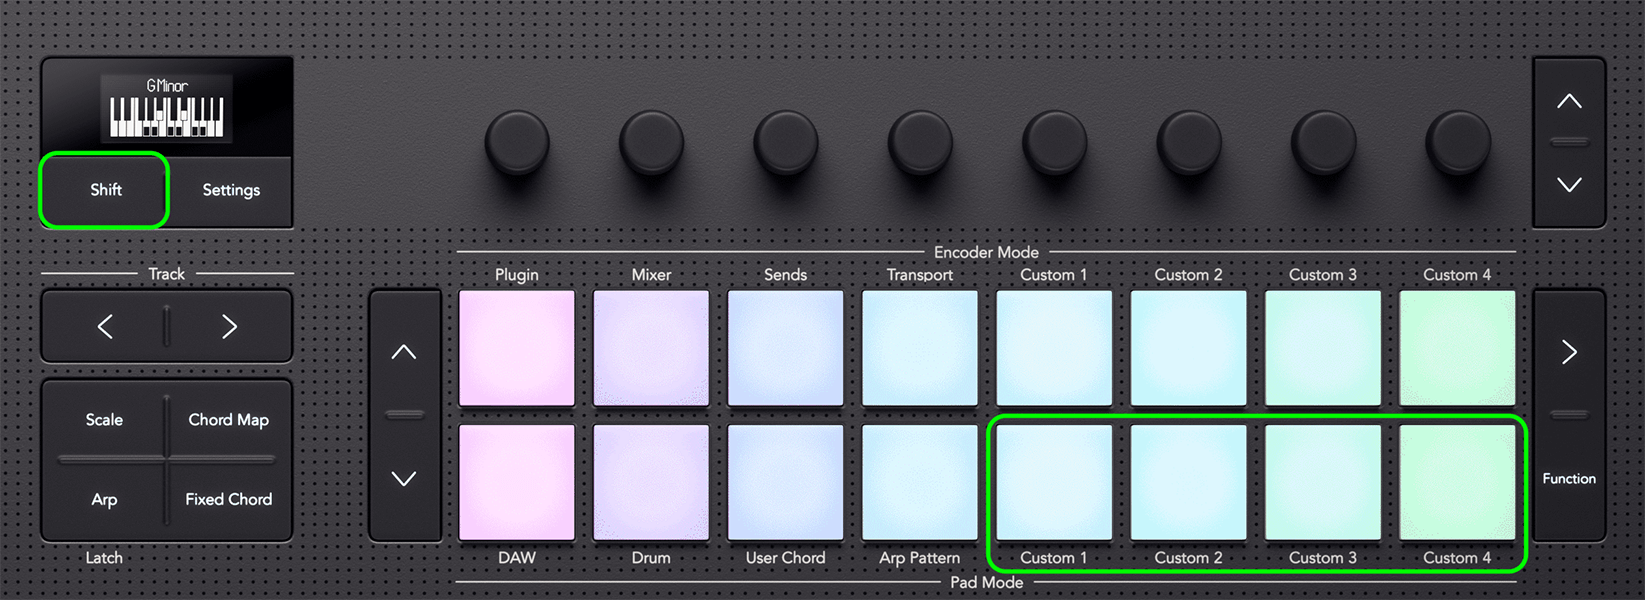The image size is (1645, 600).
Task: Select encoder mode Custom 1 pad
Action: pyautogui.click(x=1054, y=348)
